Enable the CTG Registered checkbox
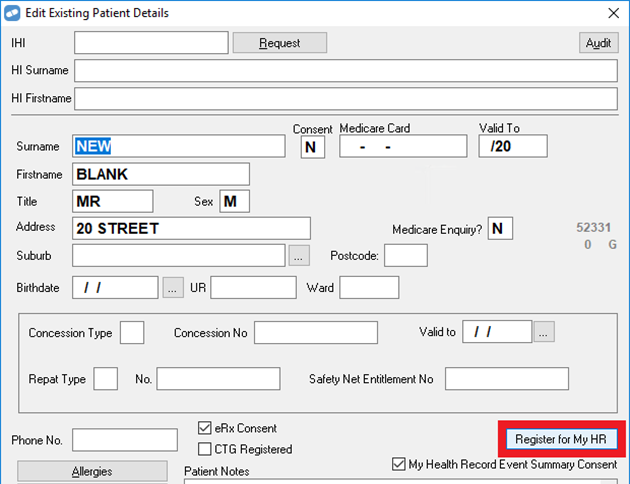This screenshot has width=630, height=484. point(205,449)
